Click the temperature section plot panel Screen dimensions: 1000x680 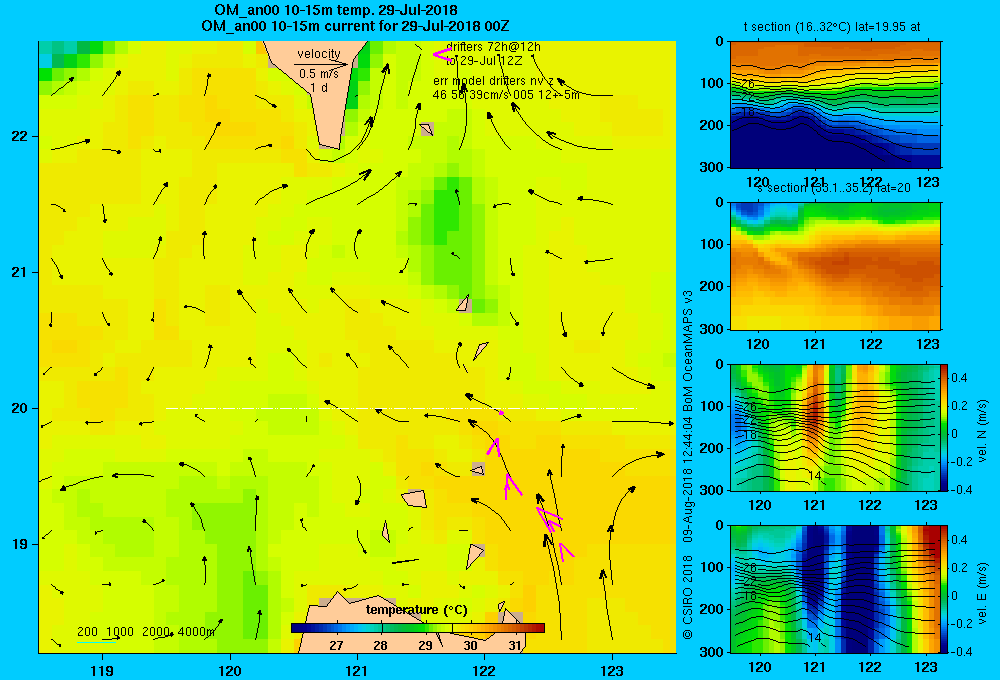click(835, 105)
